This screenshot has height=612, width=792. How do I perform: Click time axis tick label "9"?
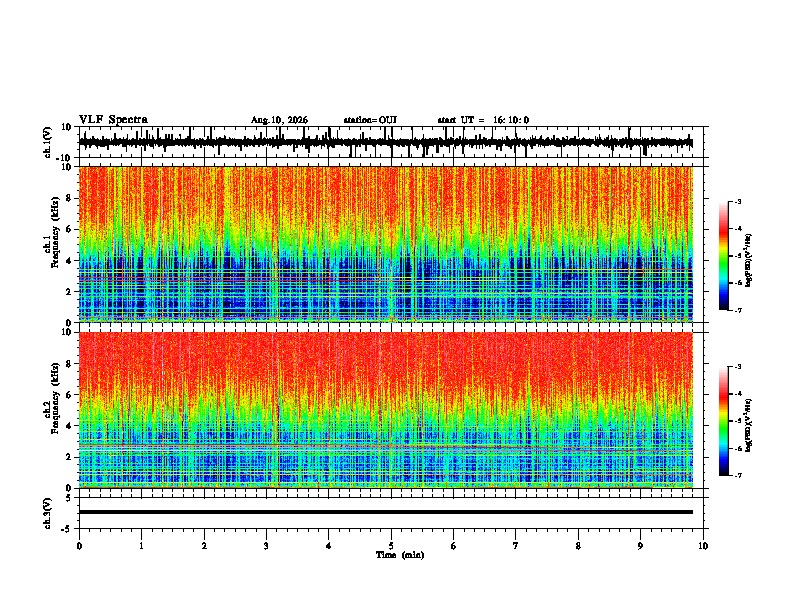tap(640, 546)
